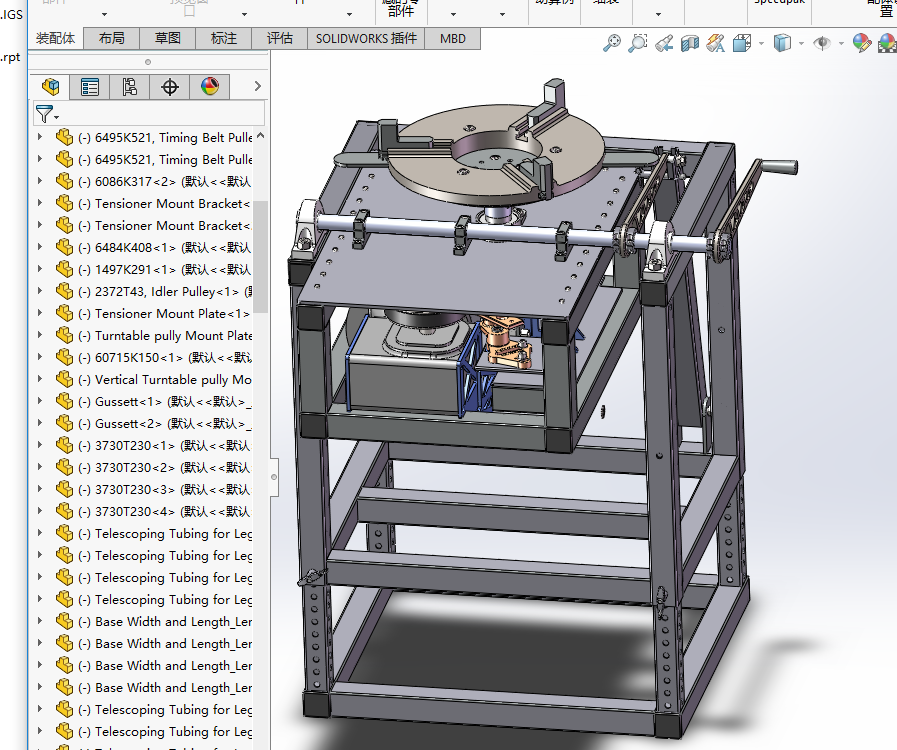Select the Zoom to Area tool
This screenshot has width=897, height=750.
tap(638, 43)
